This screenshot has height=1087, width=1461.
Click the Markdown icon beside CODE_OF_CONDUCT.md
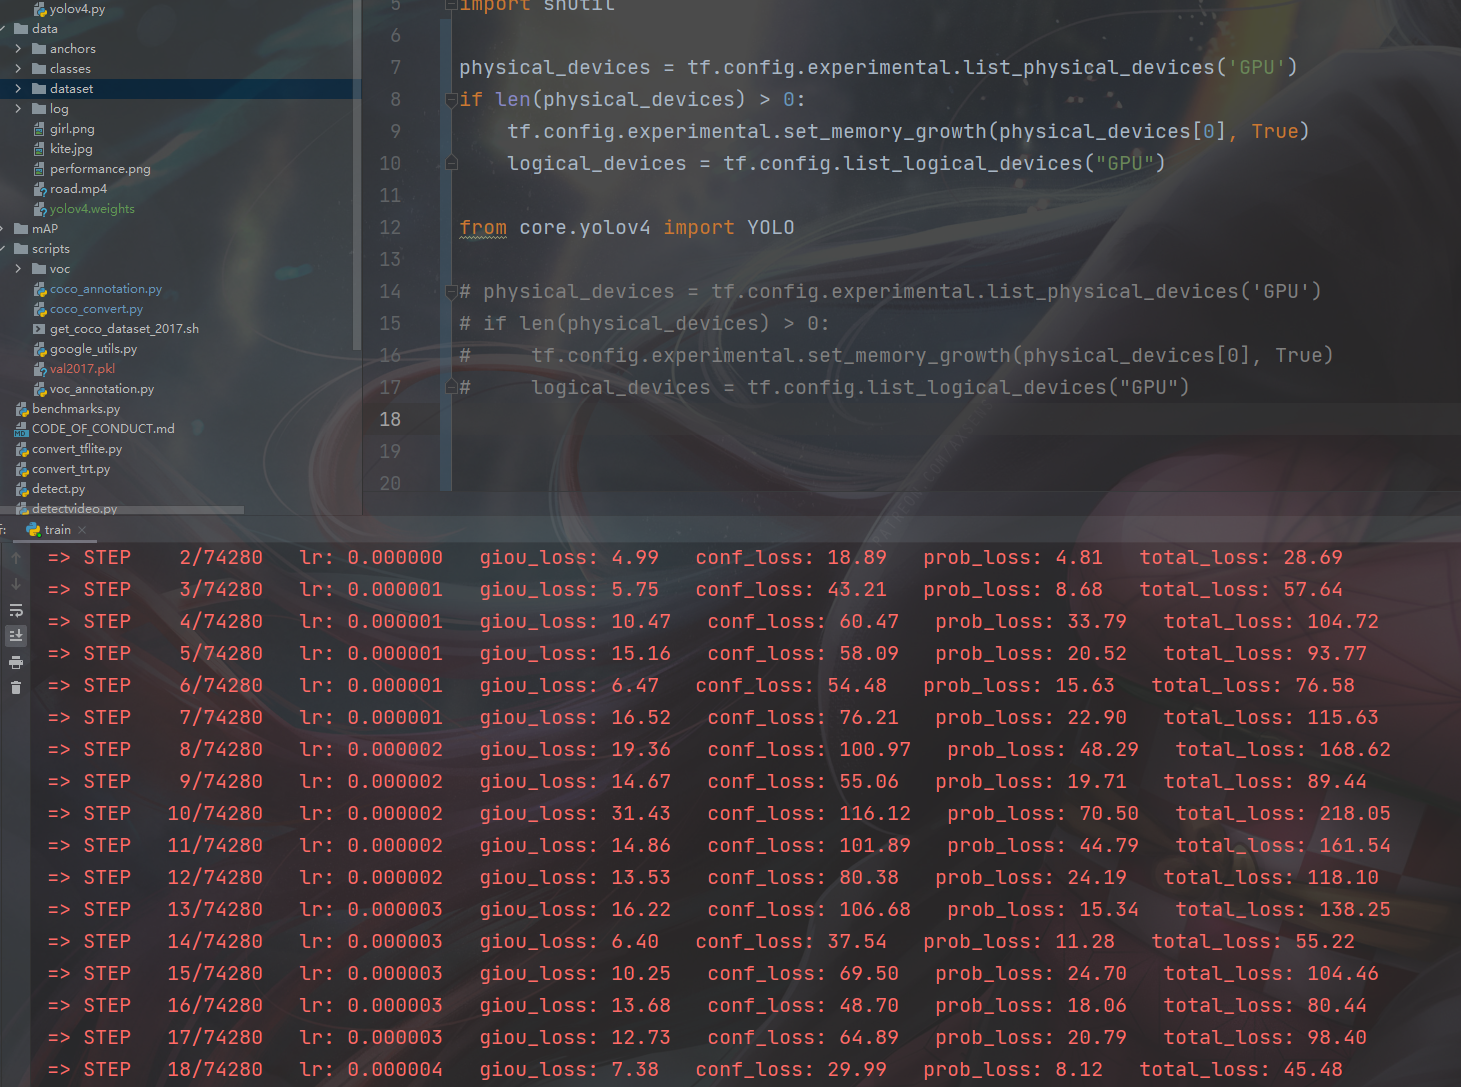click(x=21, y=428)
